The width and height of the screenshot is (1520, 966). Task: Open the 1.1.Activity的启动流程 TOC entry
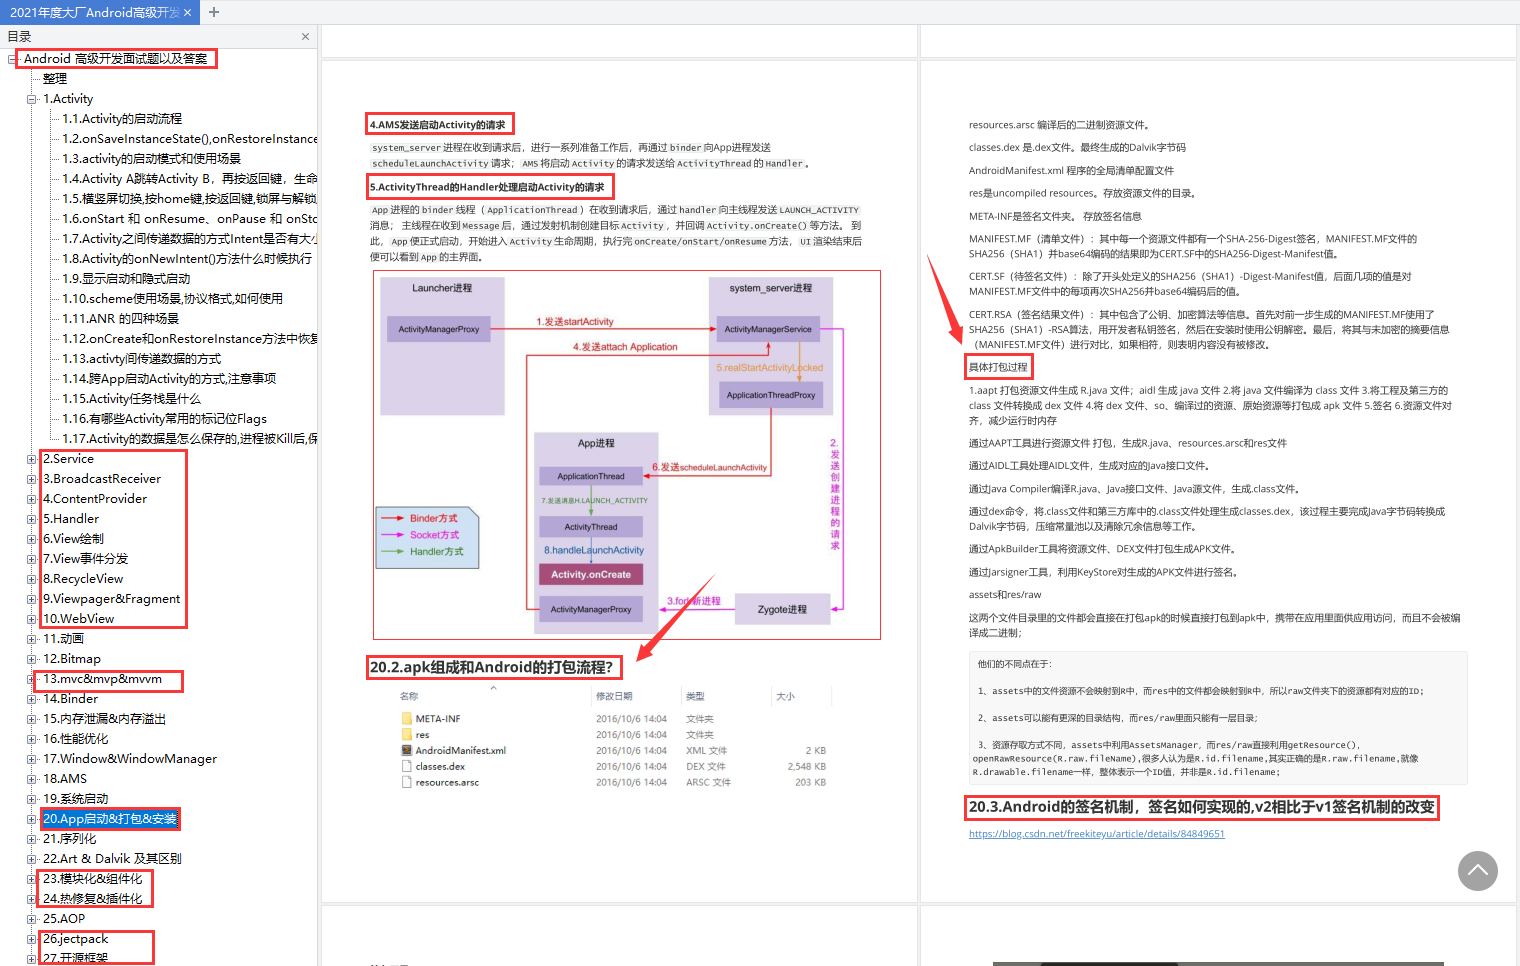121,118
